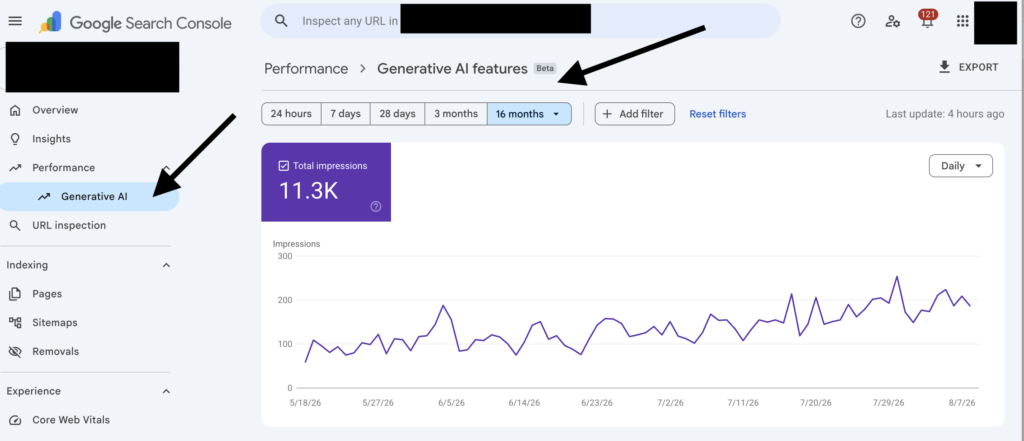Select the 28 days range
This screenshot has height=441, width=1024.
[x=397, y=114]
